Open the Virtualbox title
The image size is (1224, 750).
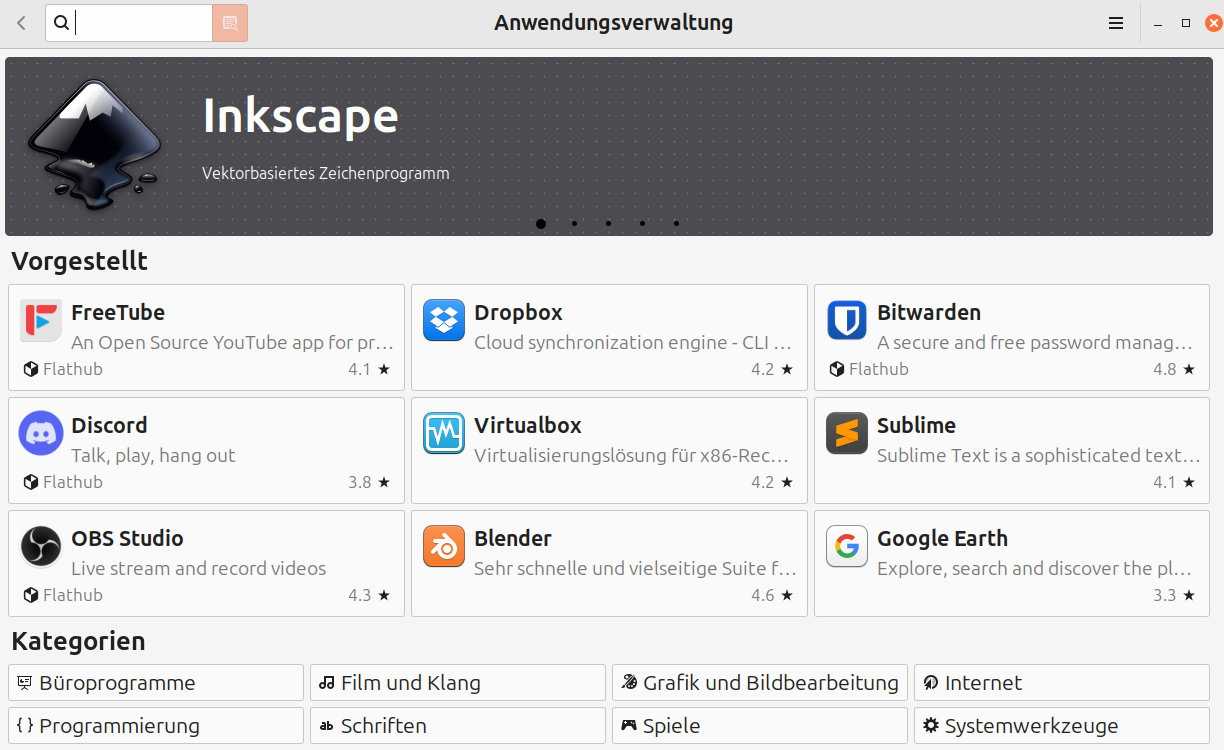[528, 425]
